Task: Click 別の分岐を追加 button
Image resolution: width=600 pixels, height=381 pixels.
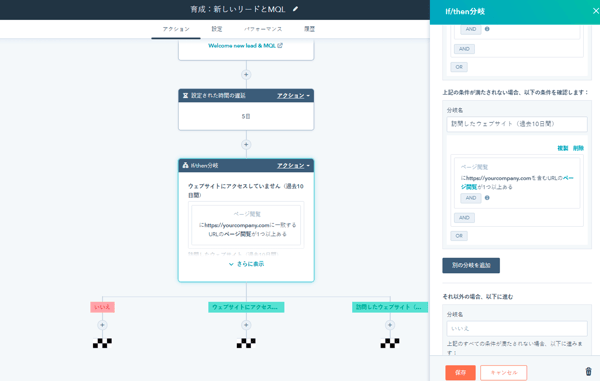Action: (x=471, y=265)
